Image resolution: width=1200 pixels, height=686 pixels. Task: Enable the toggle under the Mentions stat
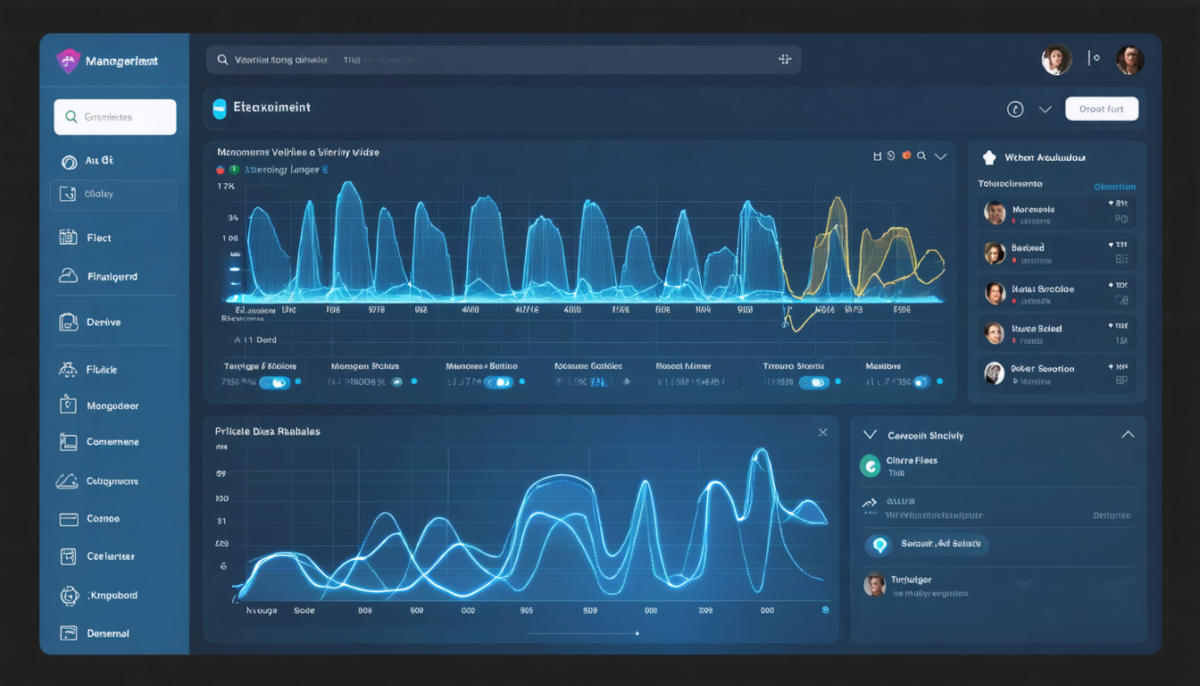tap(921, 381)
